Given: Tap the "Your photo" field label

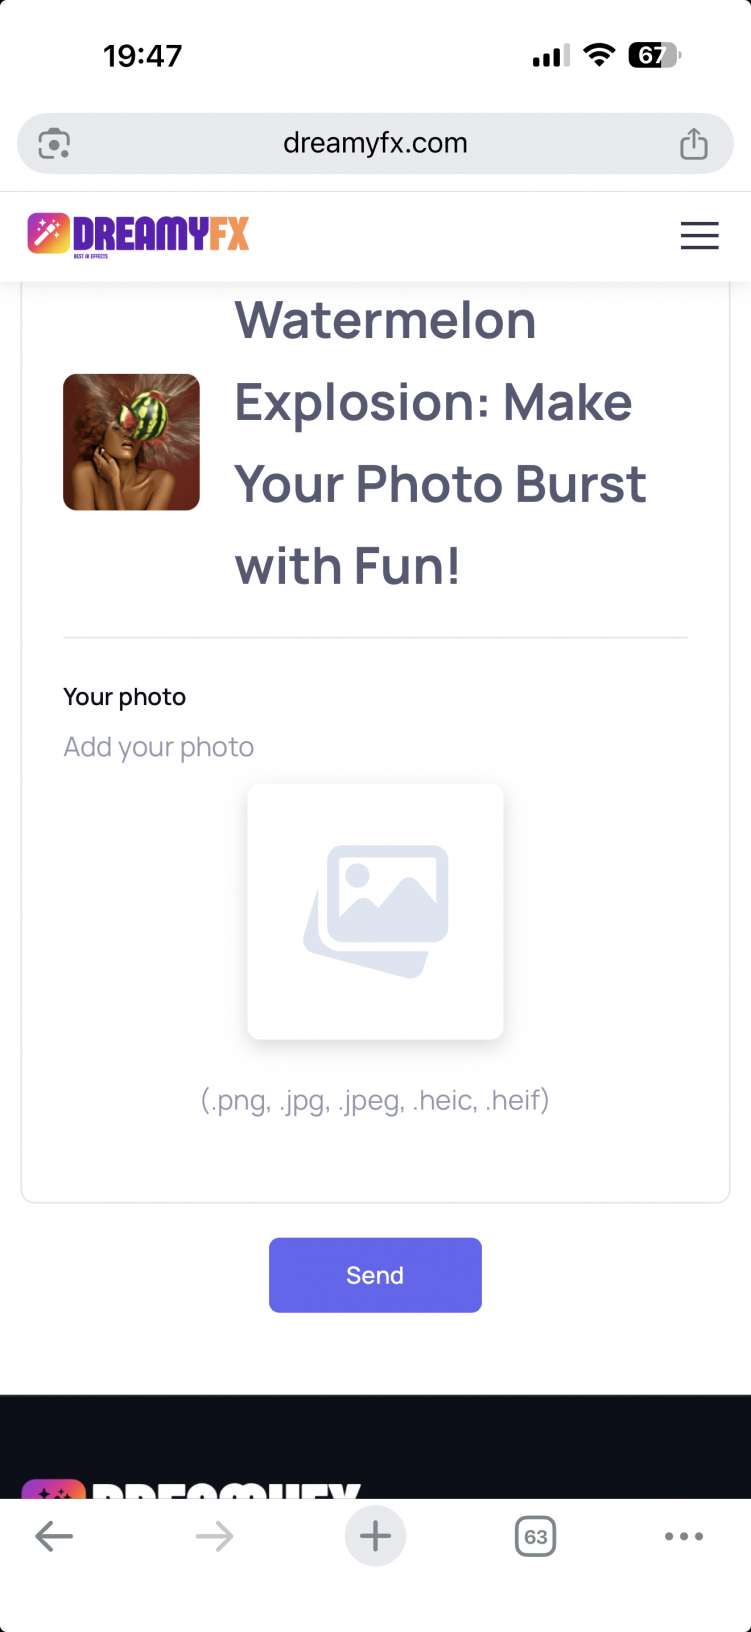Looking at the screenshot, I should 124,697.
